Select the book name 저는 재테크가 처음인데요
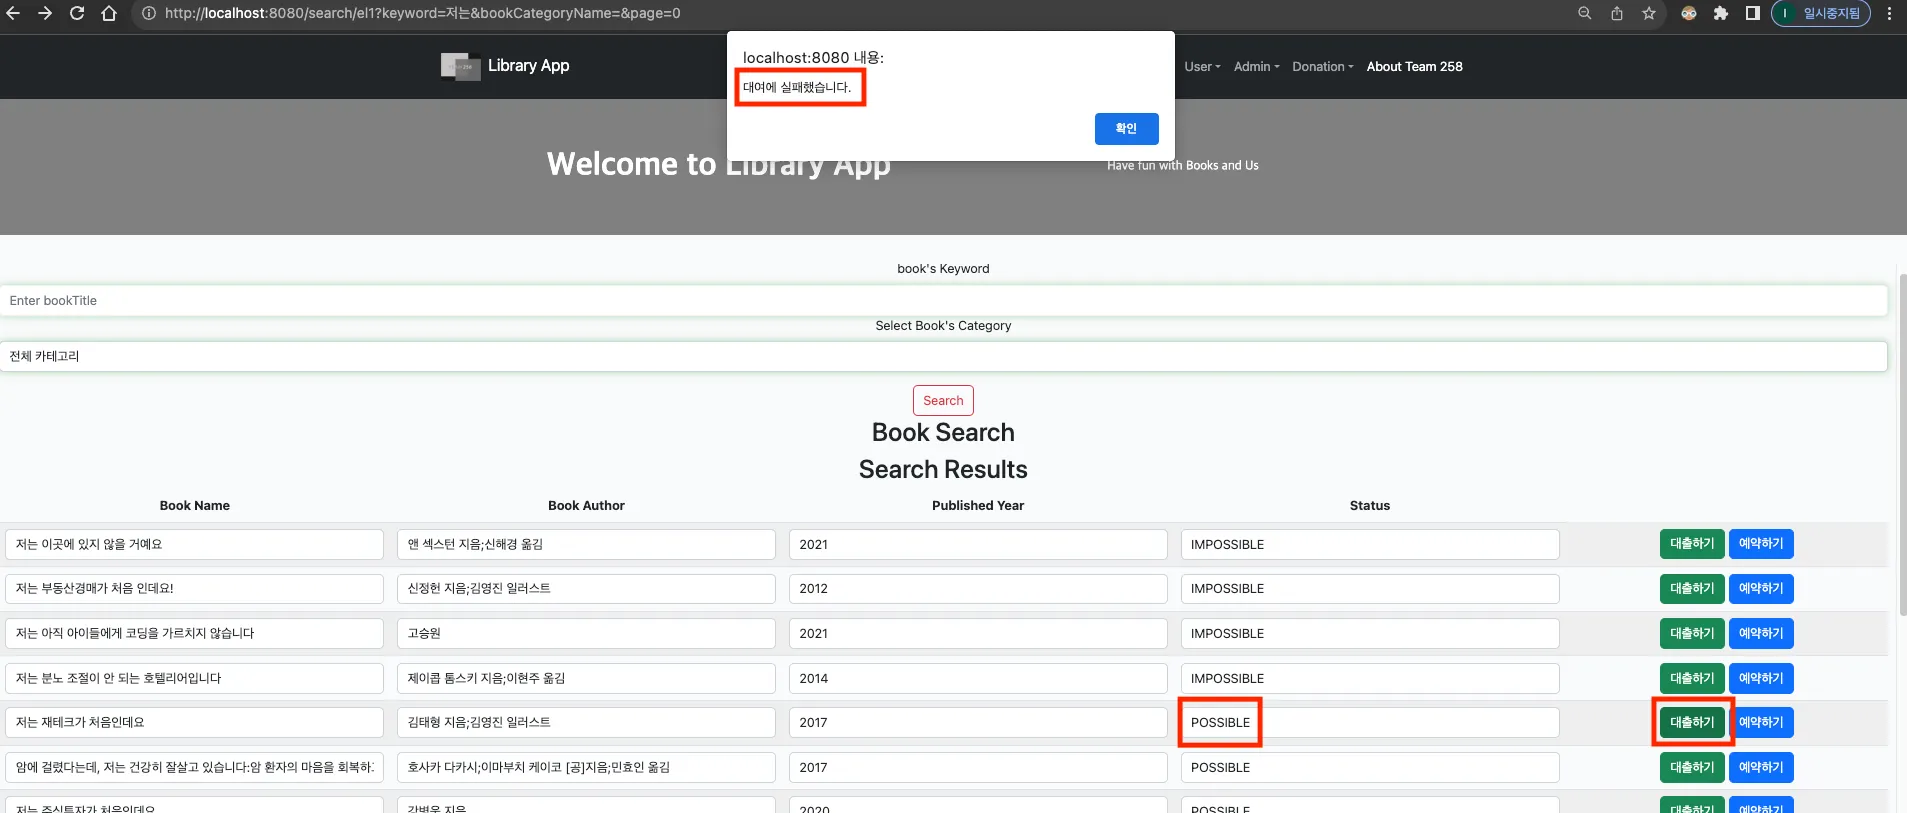 194,723
